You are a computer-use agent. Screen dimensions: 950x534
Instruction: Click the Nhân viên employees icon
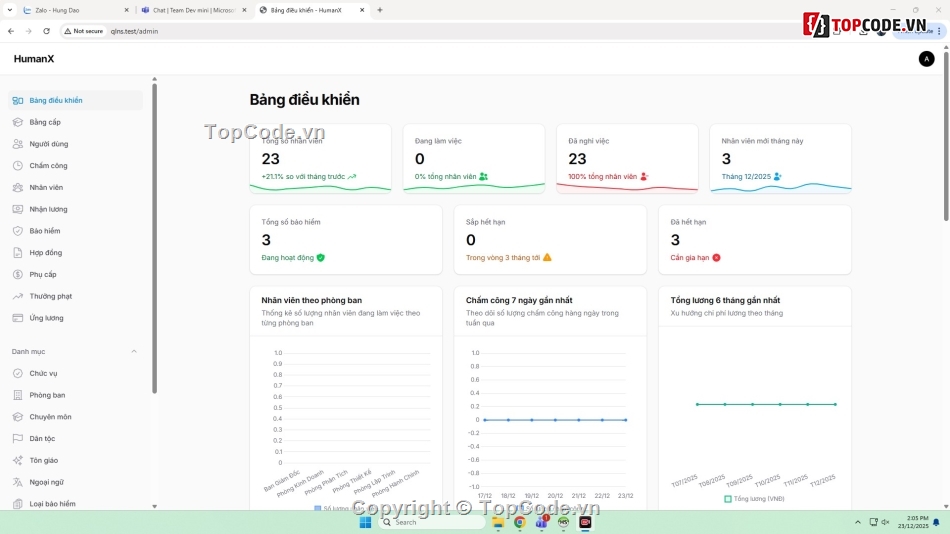click(18, 187)
